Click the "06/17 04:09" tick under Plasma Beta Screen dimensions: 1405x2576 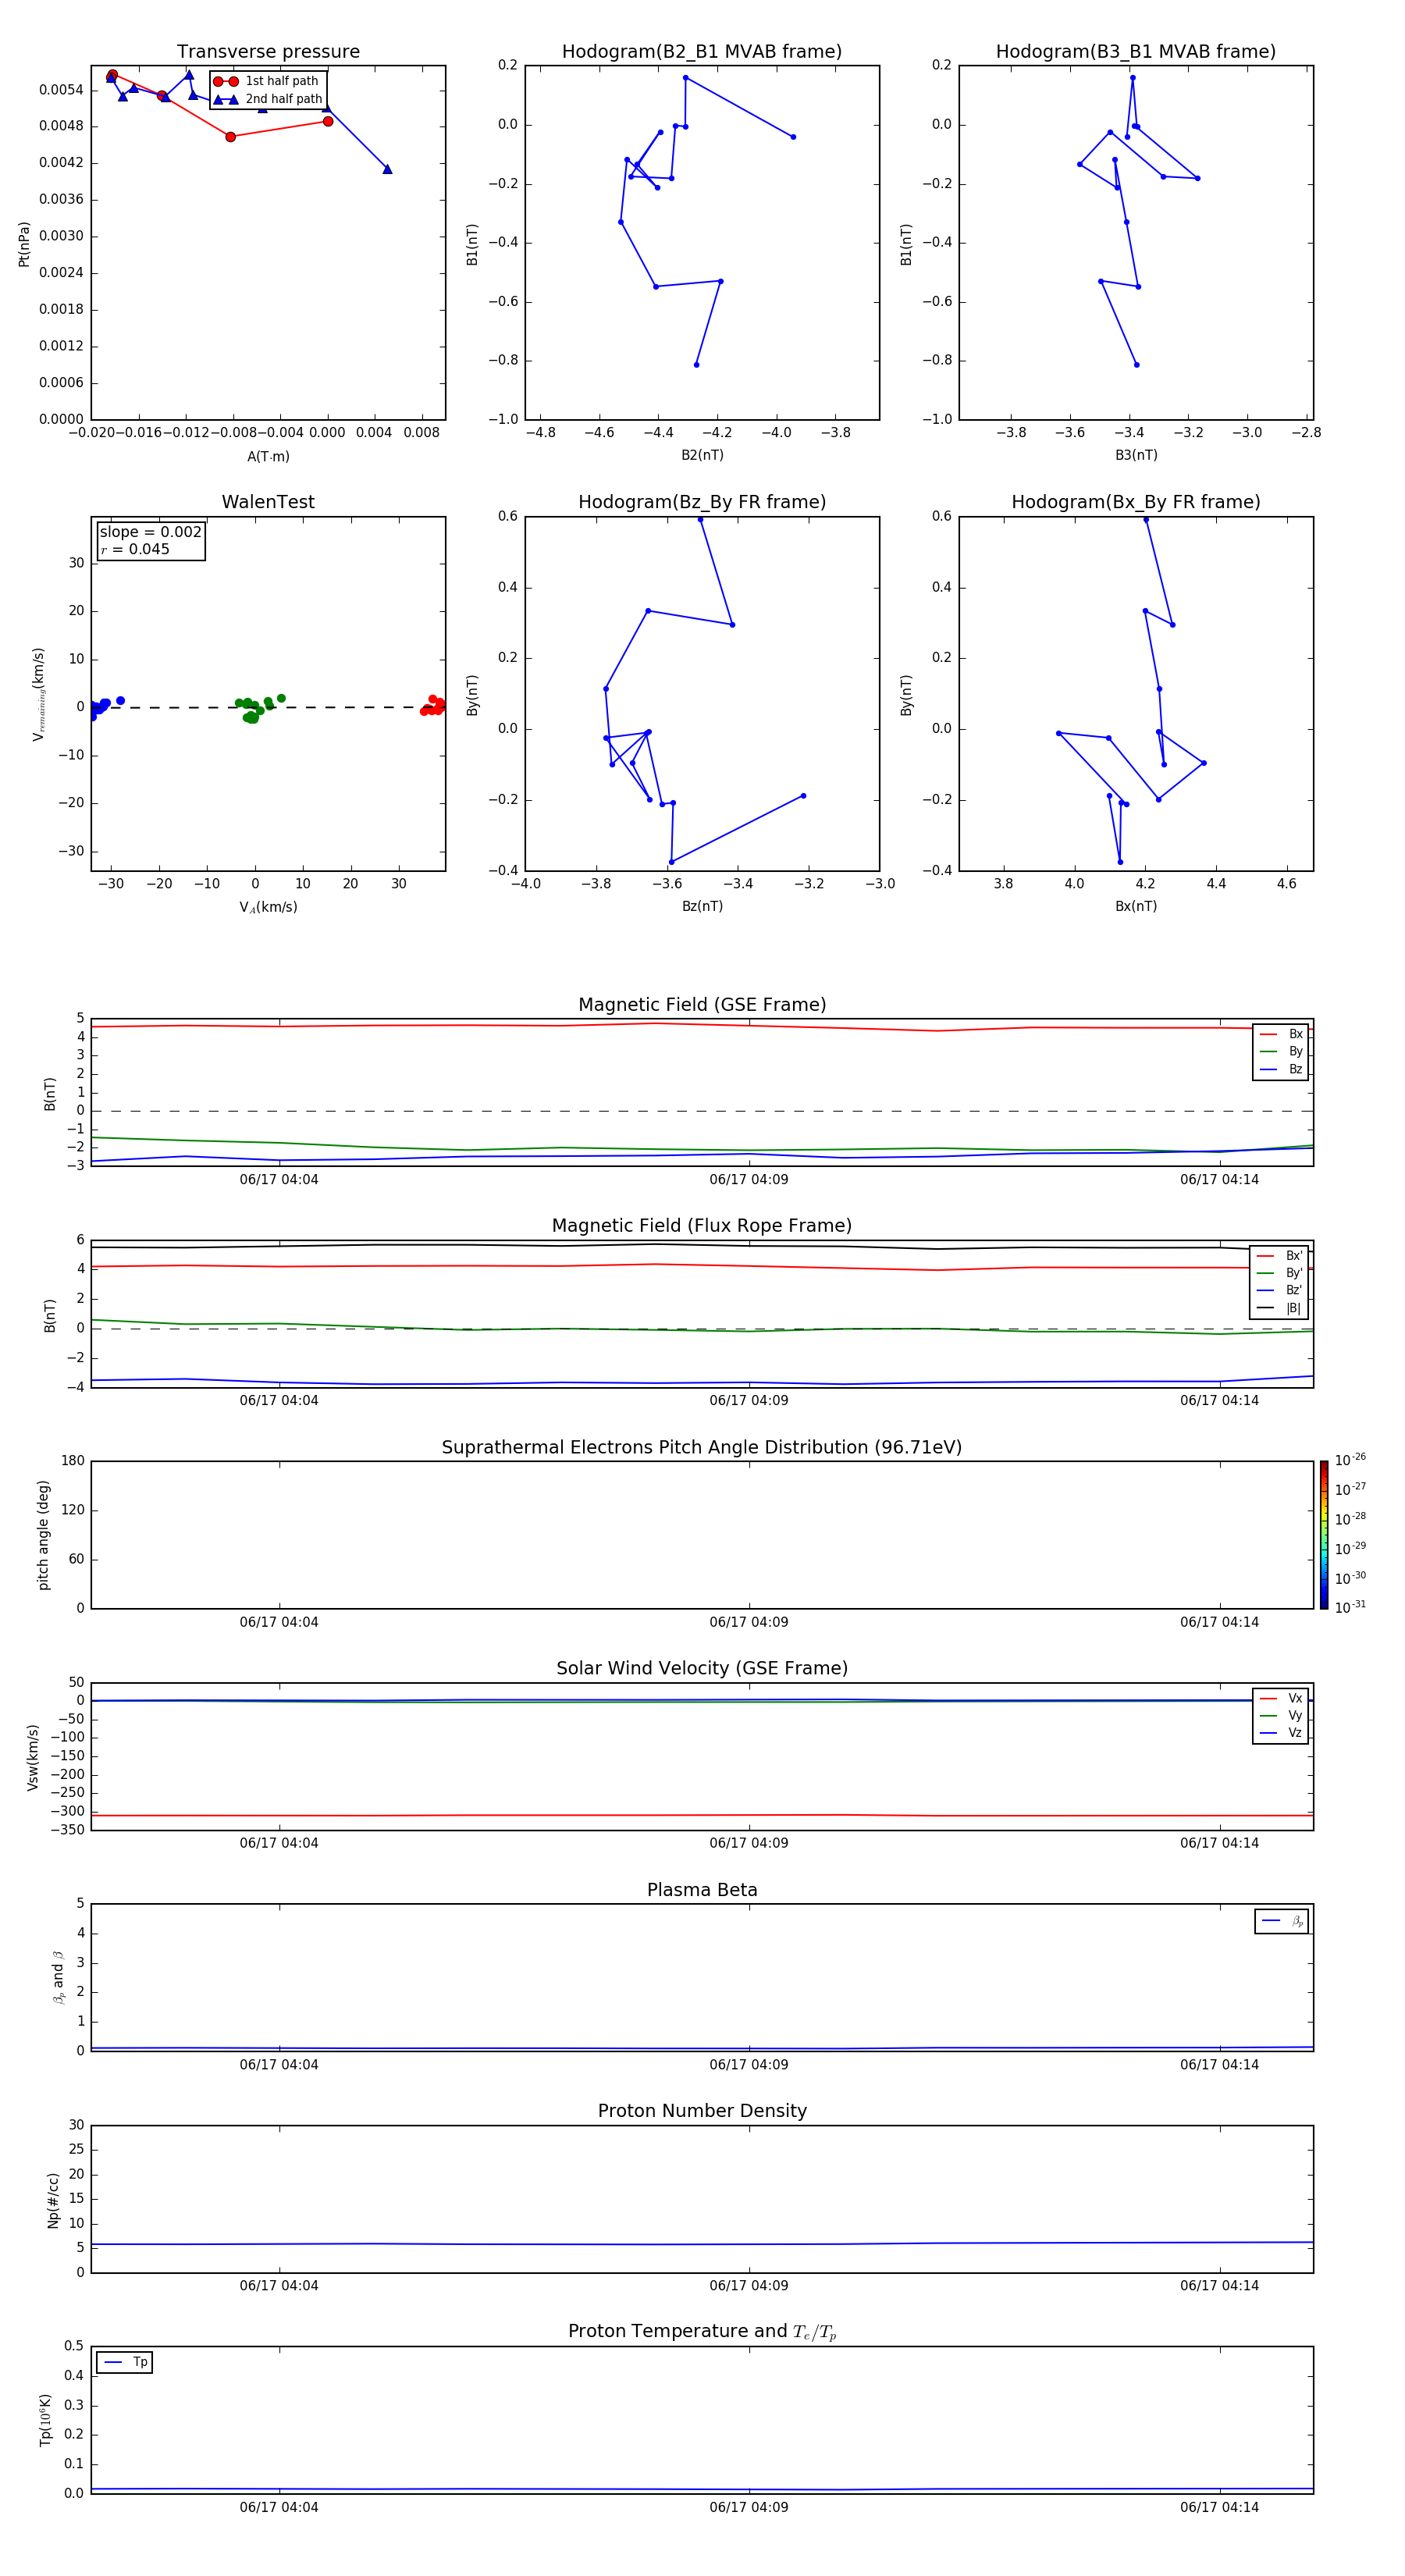749,2065
